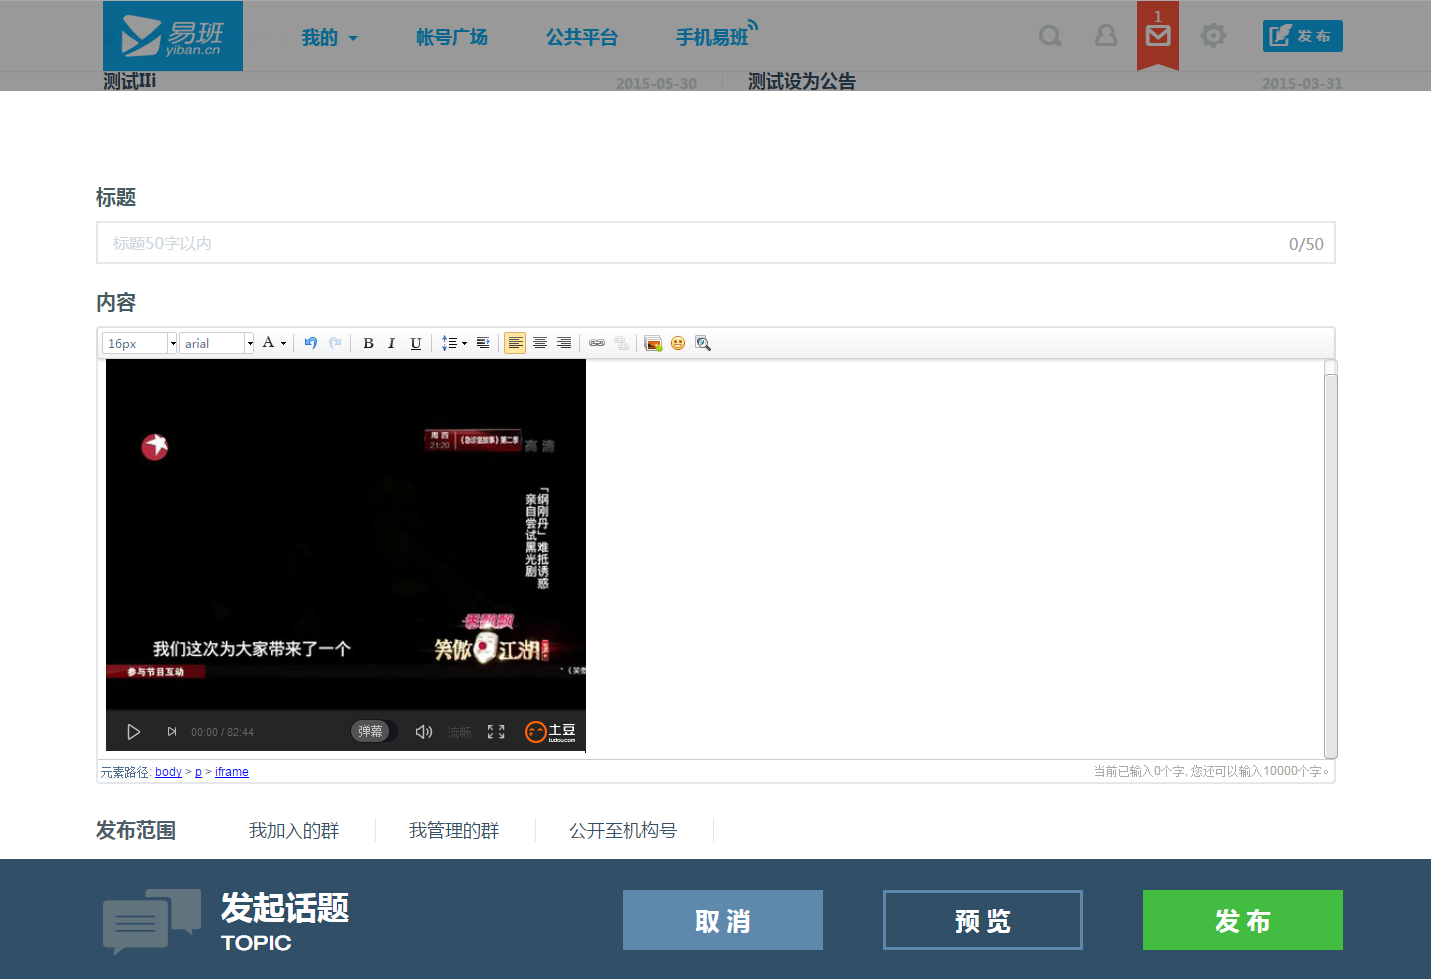Open the user profile icon
The height and width of the screenshot is (979, 1431).
click(1106, 36)
